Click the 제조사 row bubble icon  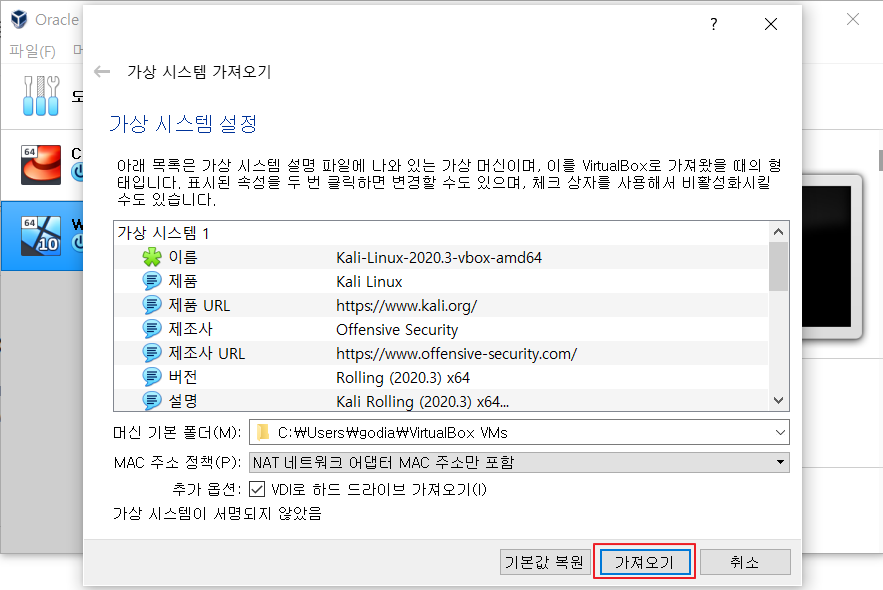point(151,329)
